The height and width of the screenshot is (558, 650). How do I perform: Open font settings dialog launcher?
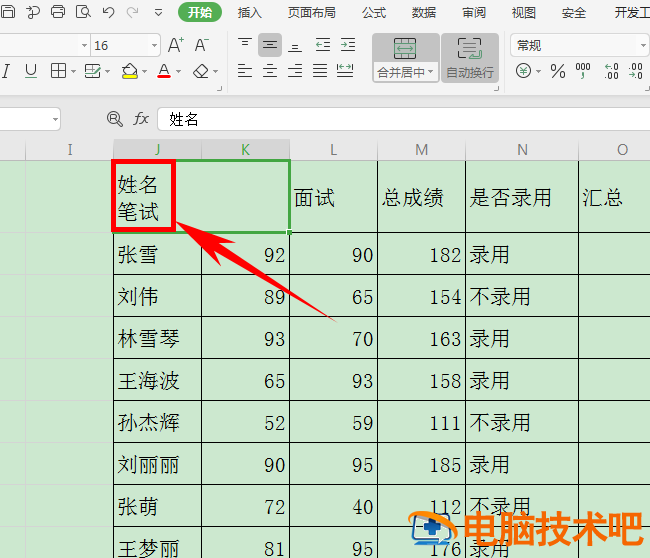(220, 88)
